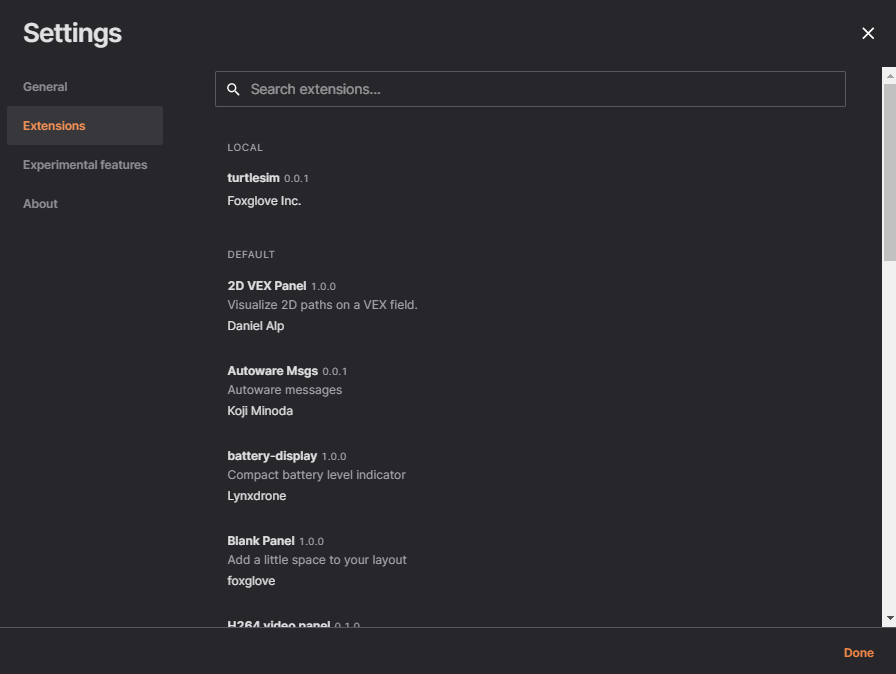The image size is (896, 674).
Task: Select Foxglove Inc. publisher text
Action: click(264, 201)
